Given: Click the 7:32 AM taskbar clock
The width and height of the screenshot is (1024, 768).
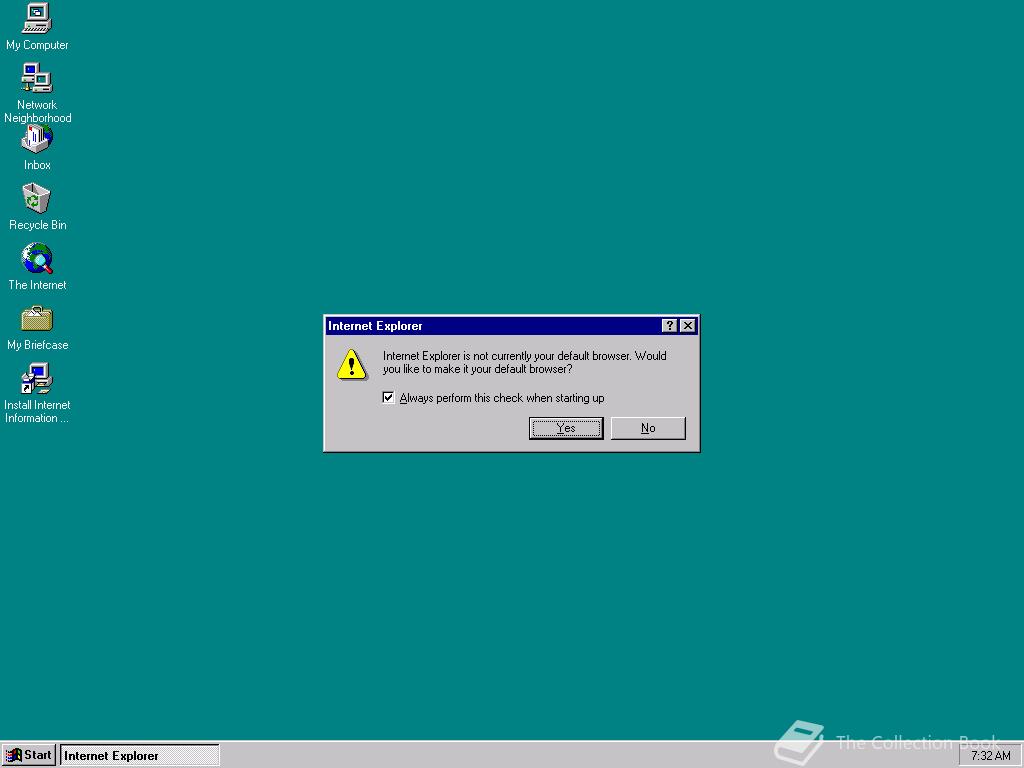Looking at the screenshot, I should pos(991,756).
